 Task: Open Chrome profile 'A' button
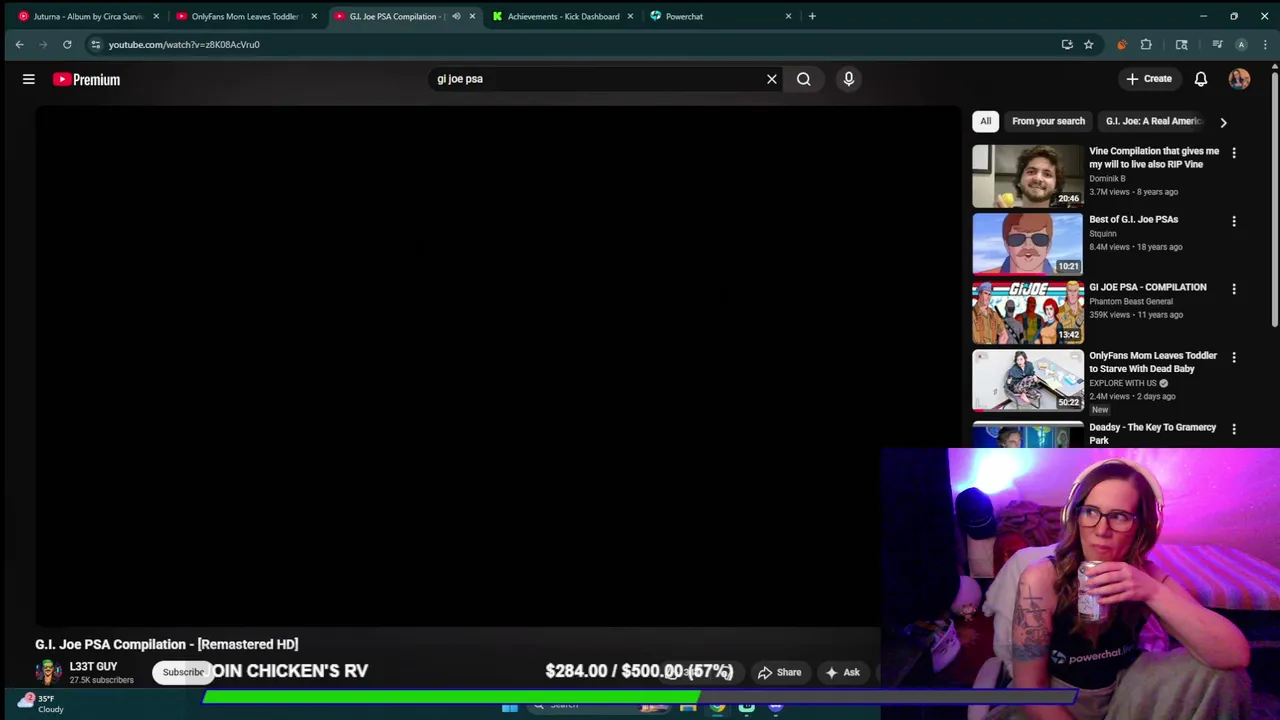[1241, 44]
